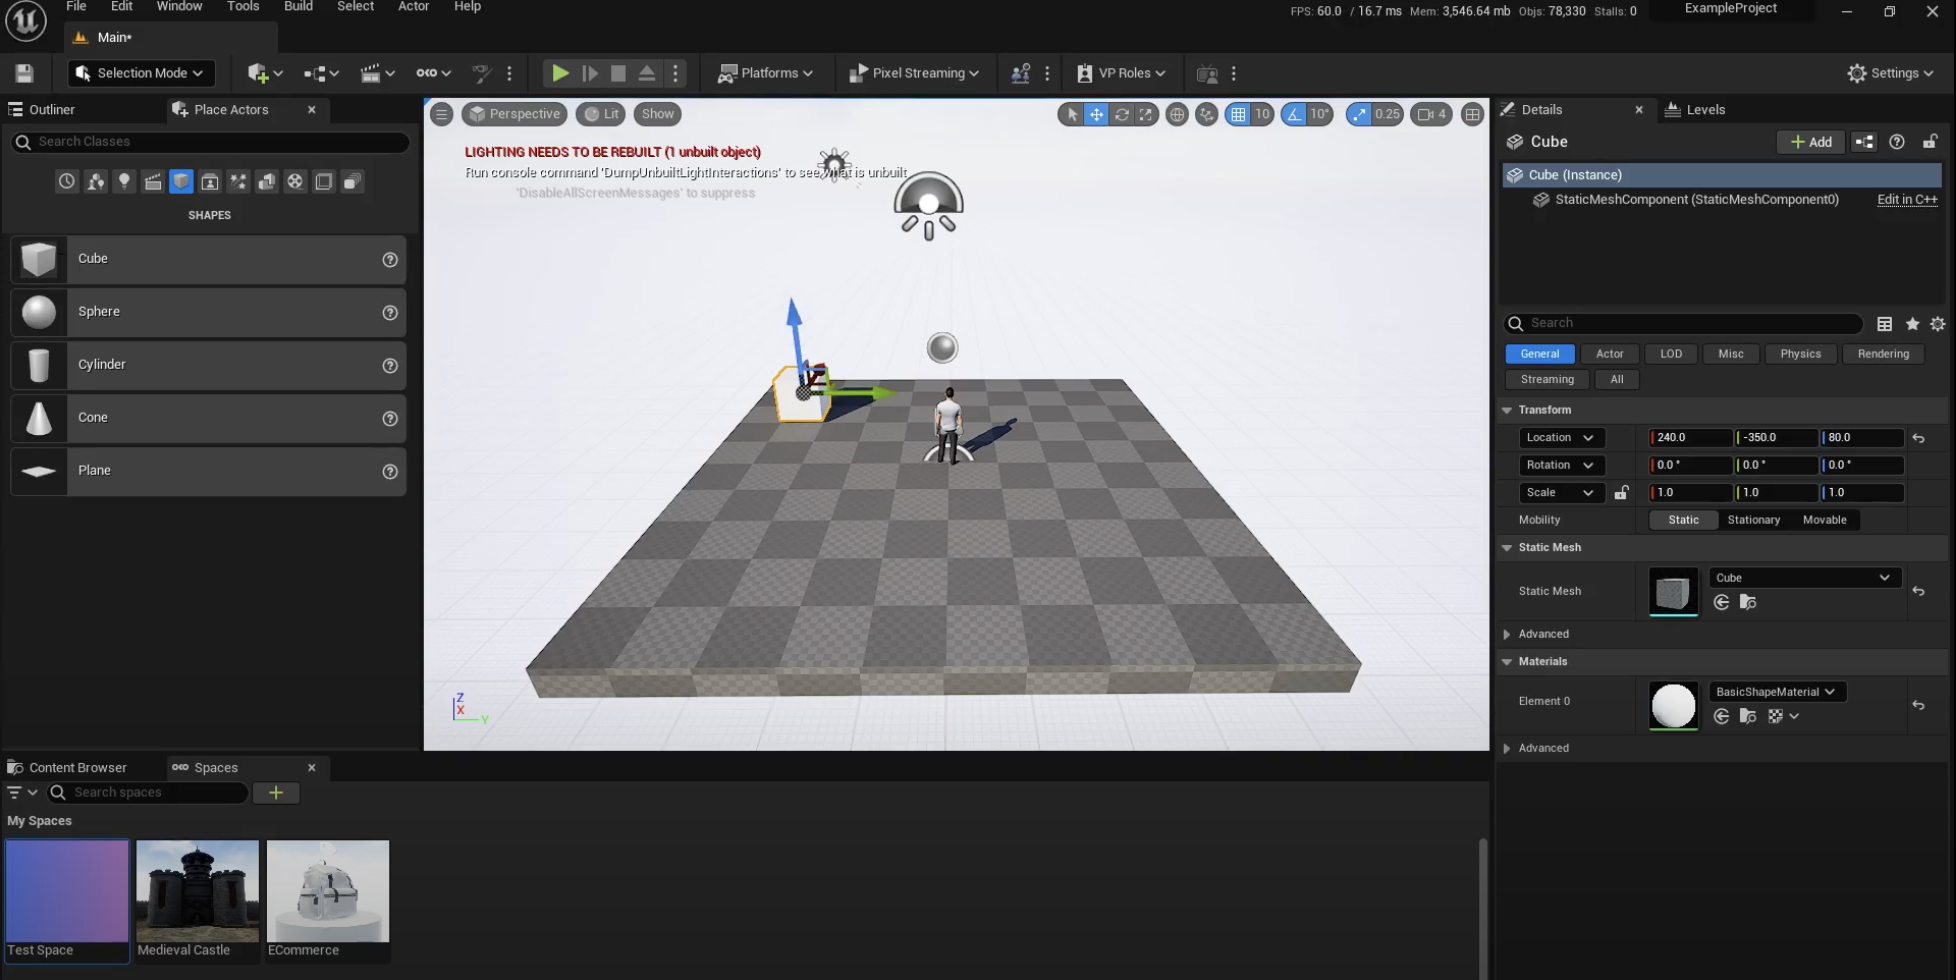Screen dimensions: 1956x980
Task: Toggle grid snapping in viewport toolbar
Action: (1238, 114)
